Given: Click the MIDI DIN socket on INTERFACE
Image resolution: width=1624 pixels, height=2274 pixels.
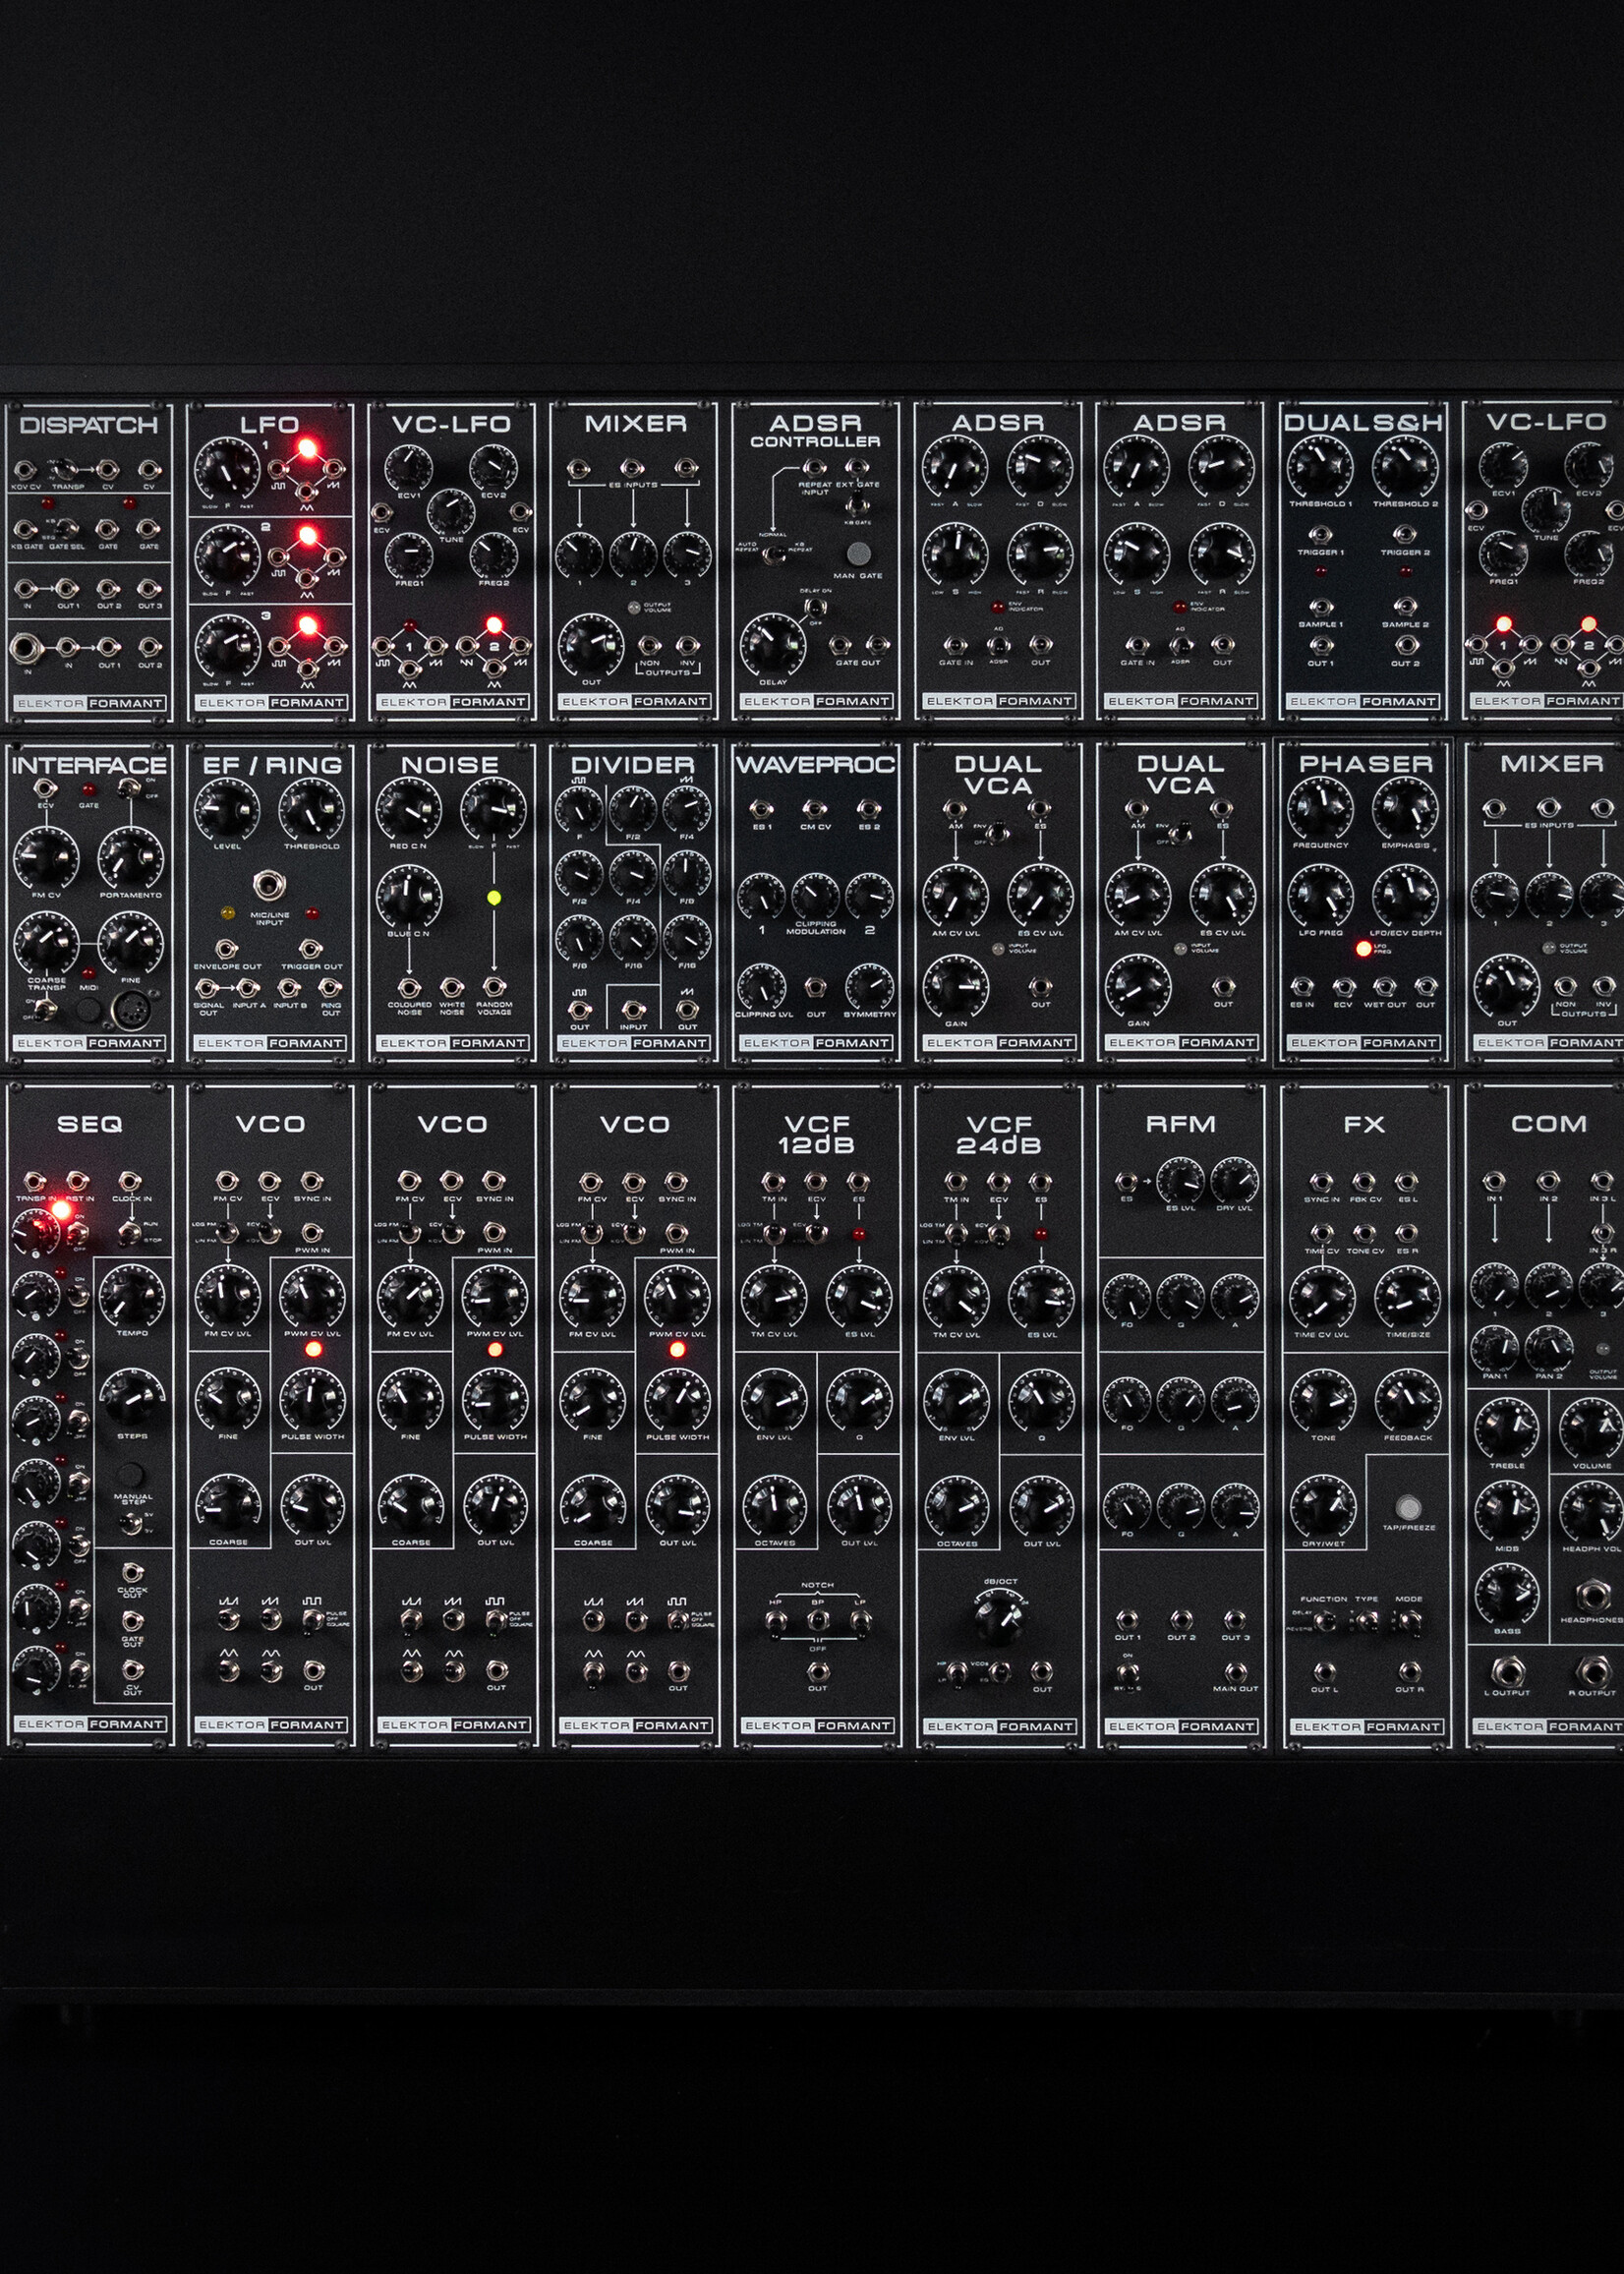Looking at the screenshot, I should 129,1013.
